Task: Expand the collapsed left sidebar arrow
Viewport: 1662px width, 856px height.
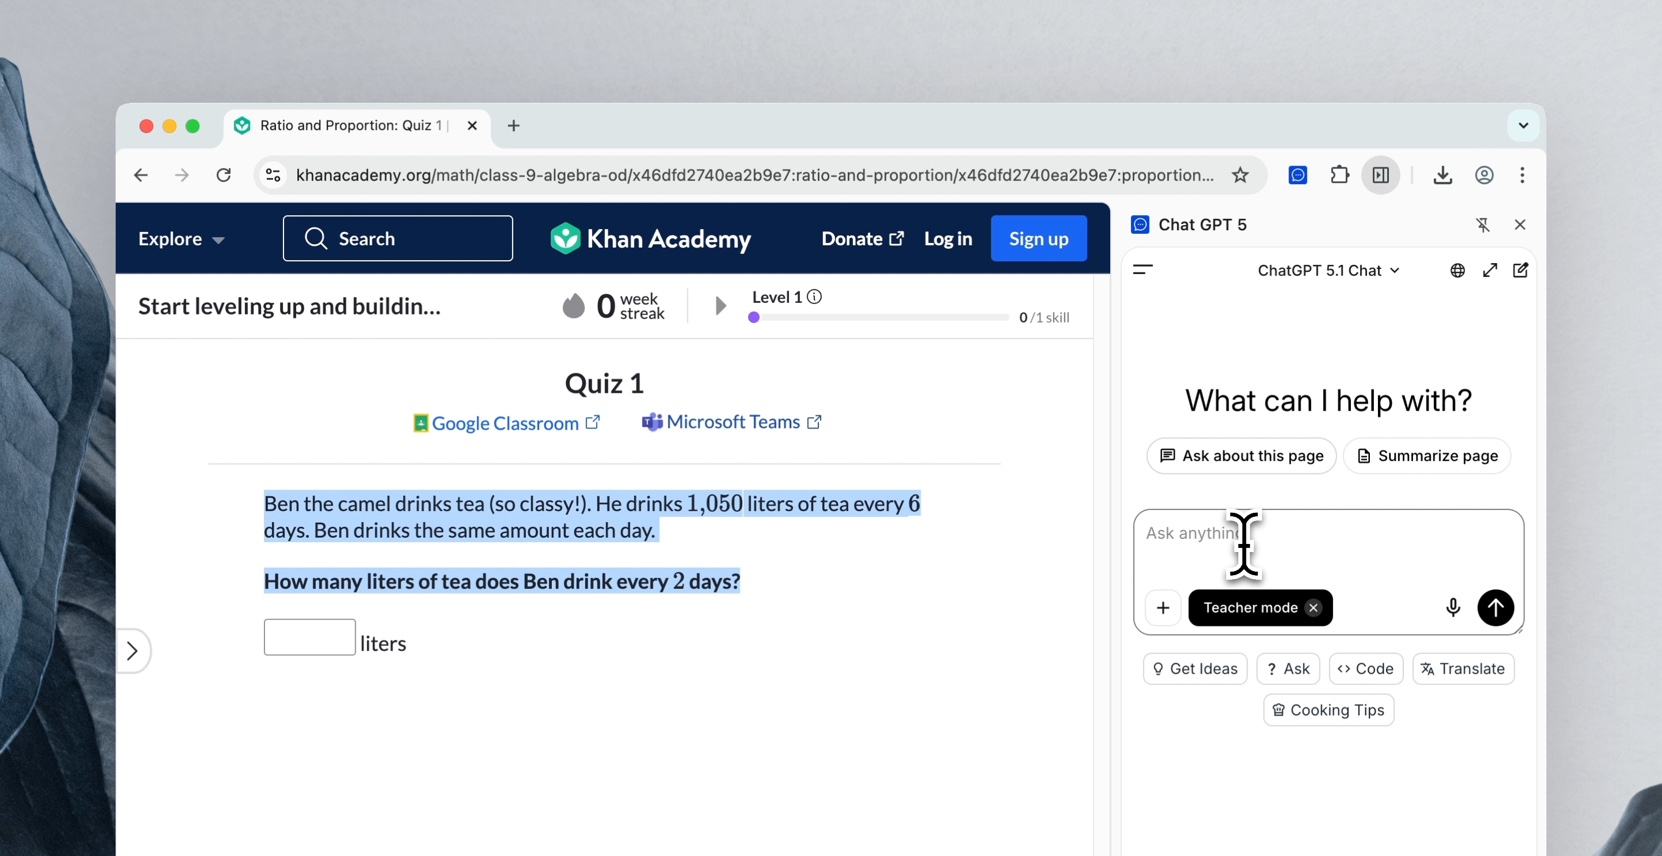Action: tap(133, 651)
